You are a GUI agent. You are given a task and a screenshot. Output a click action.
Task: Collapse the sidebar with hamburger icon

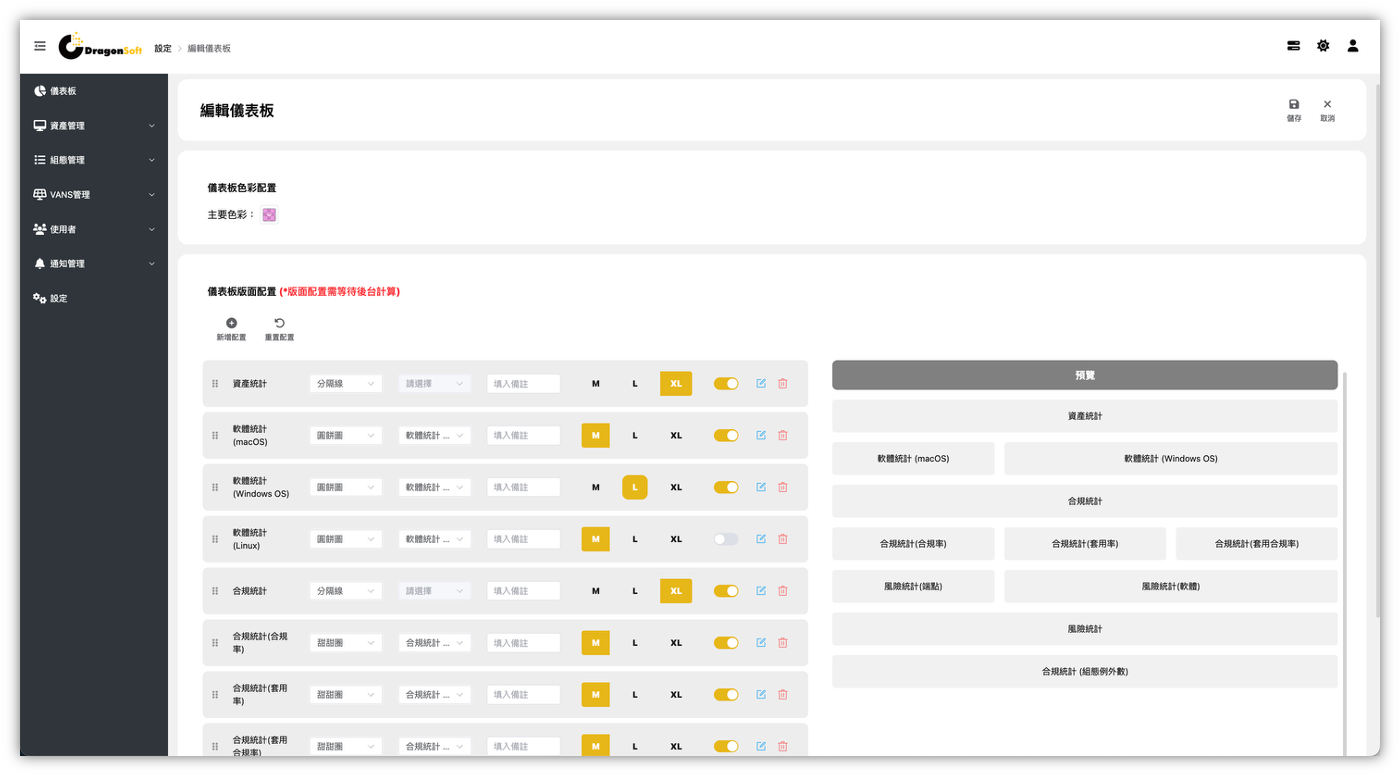click(40, 46)
